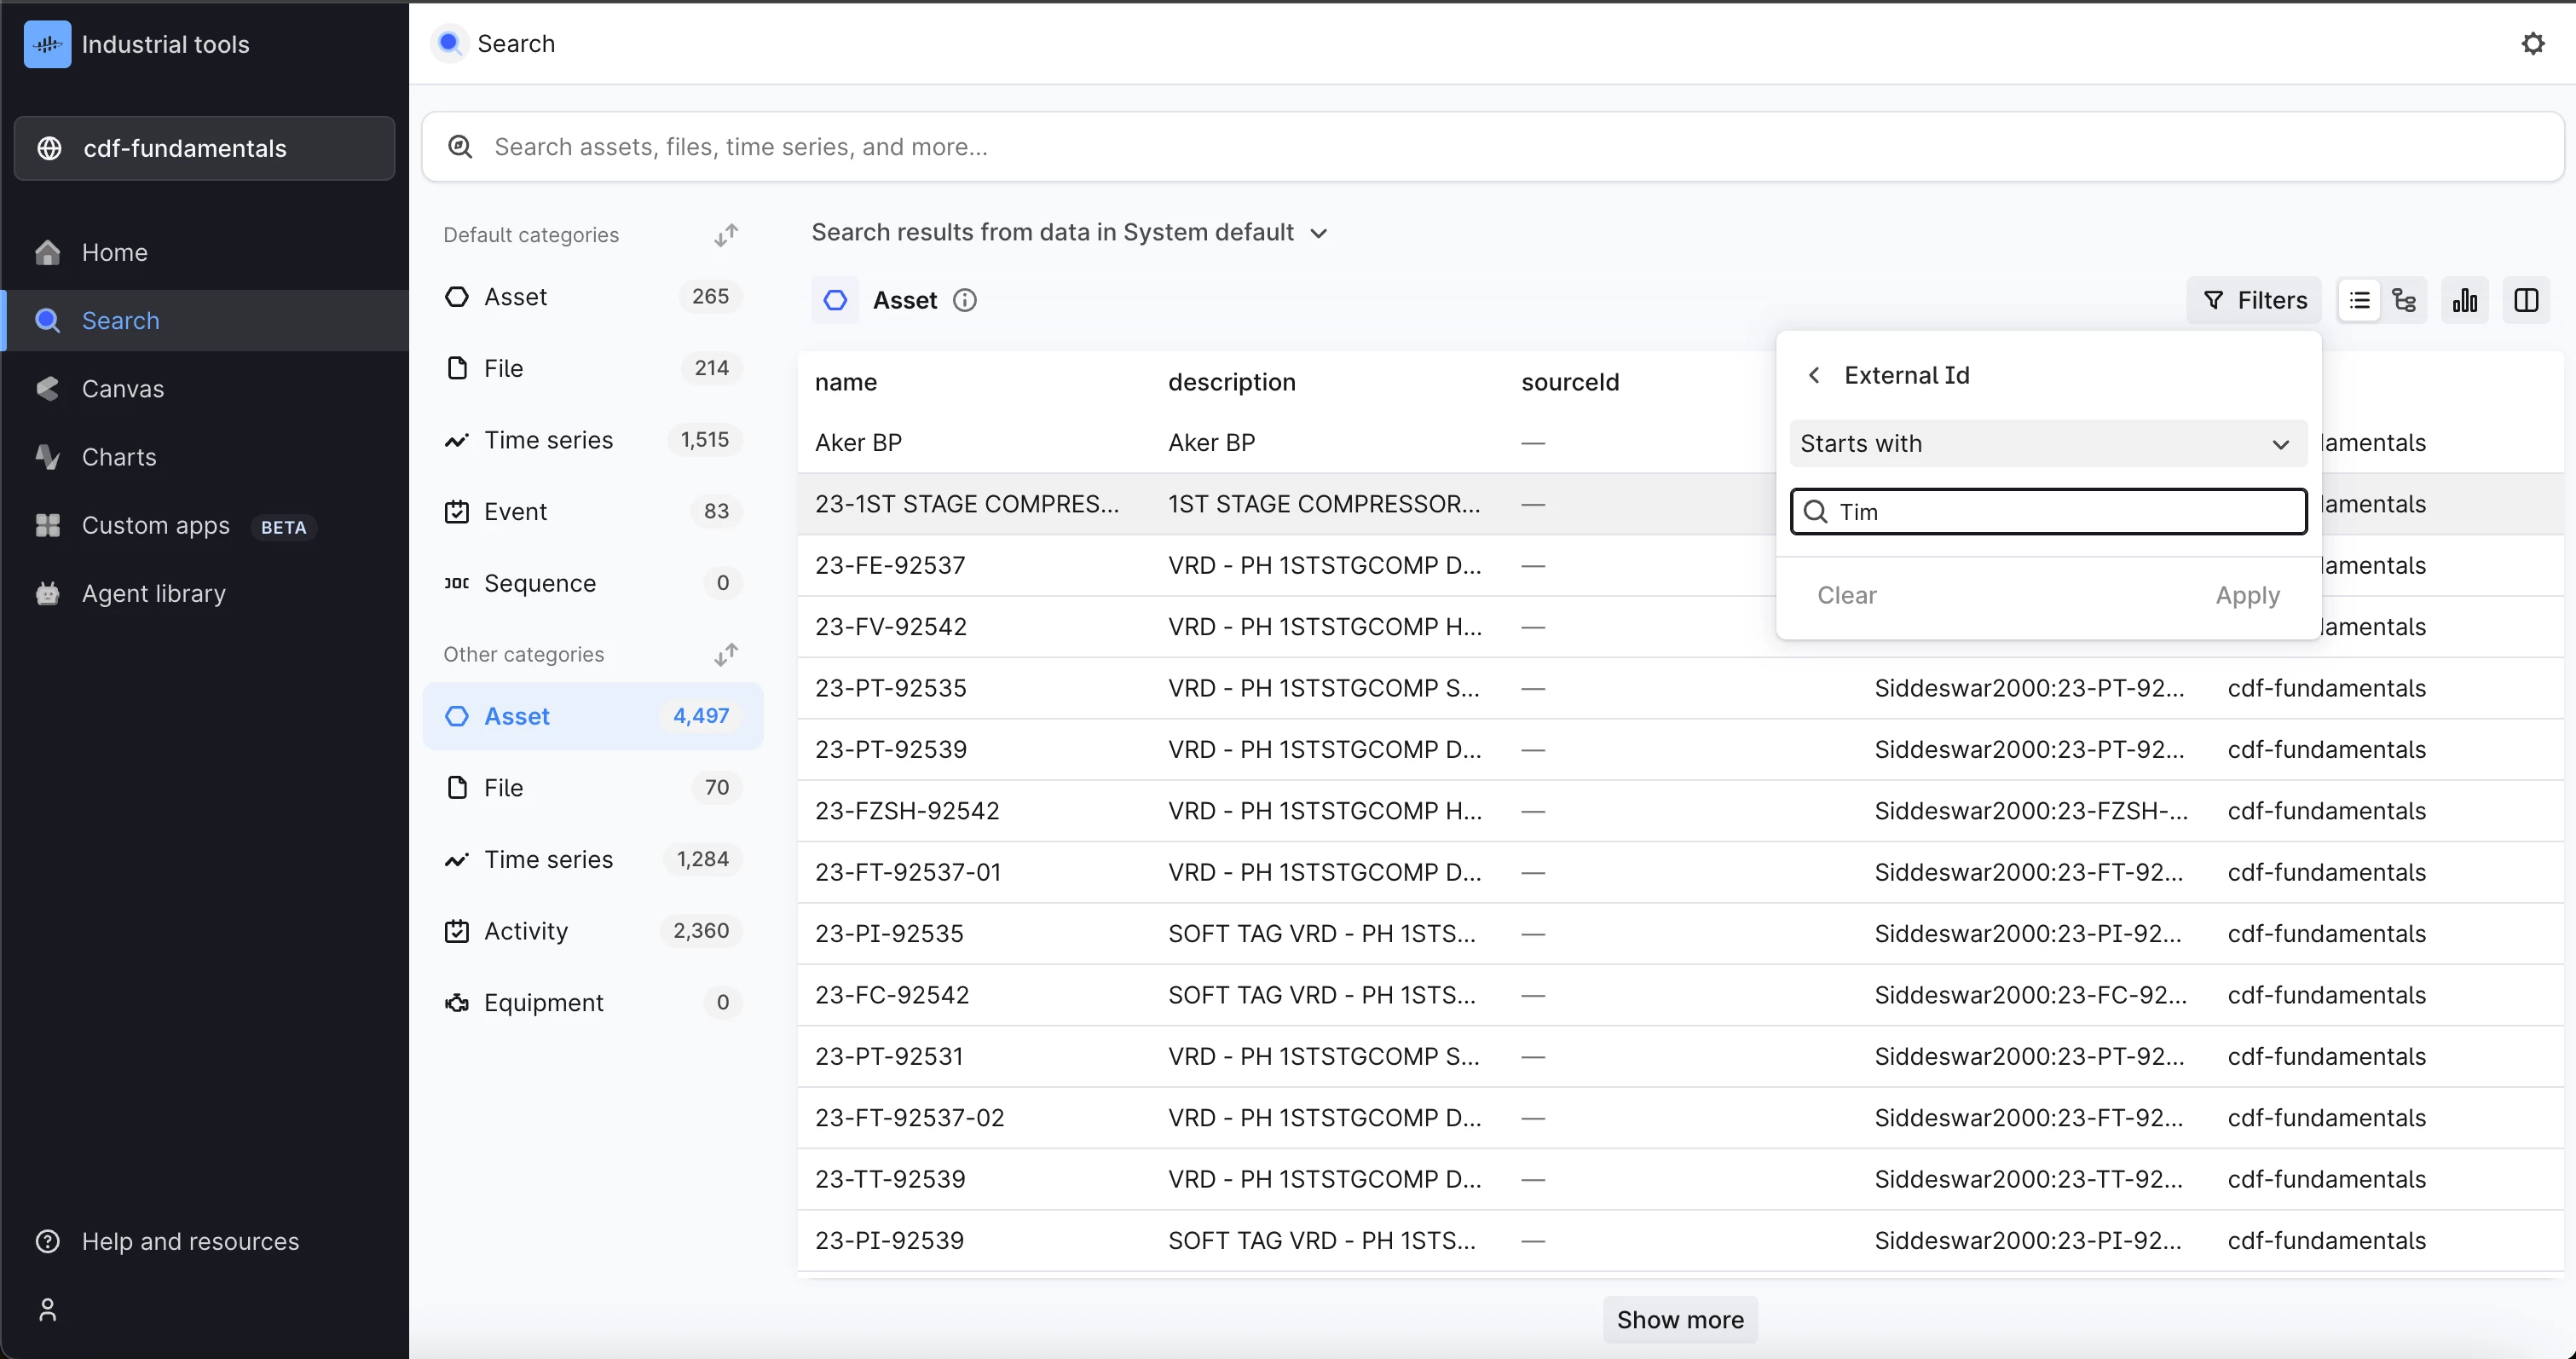Open Charts from sidebar

tap(119, 457)
